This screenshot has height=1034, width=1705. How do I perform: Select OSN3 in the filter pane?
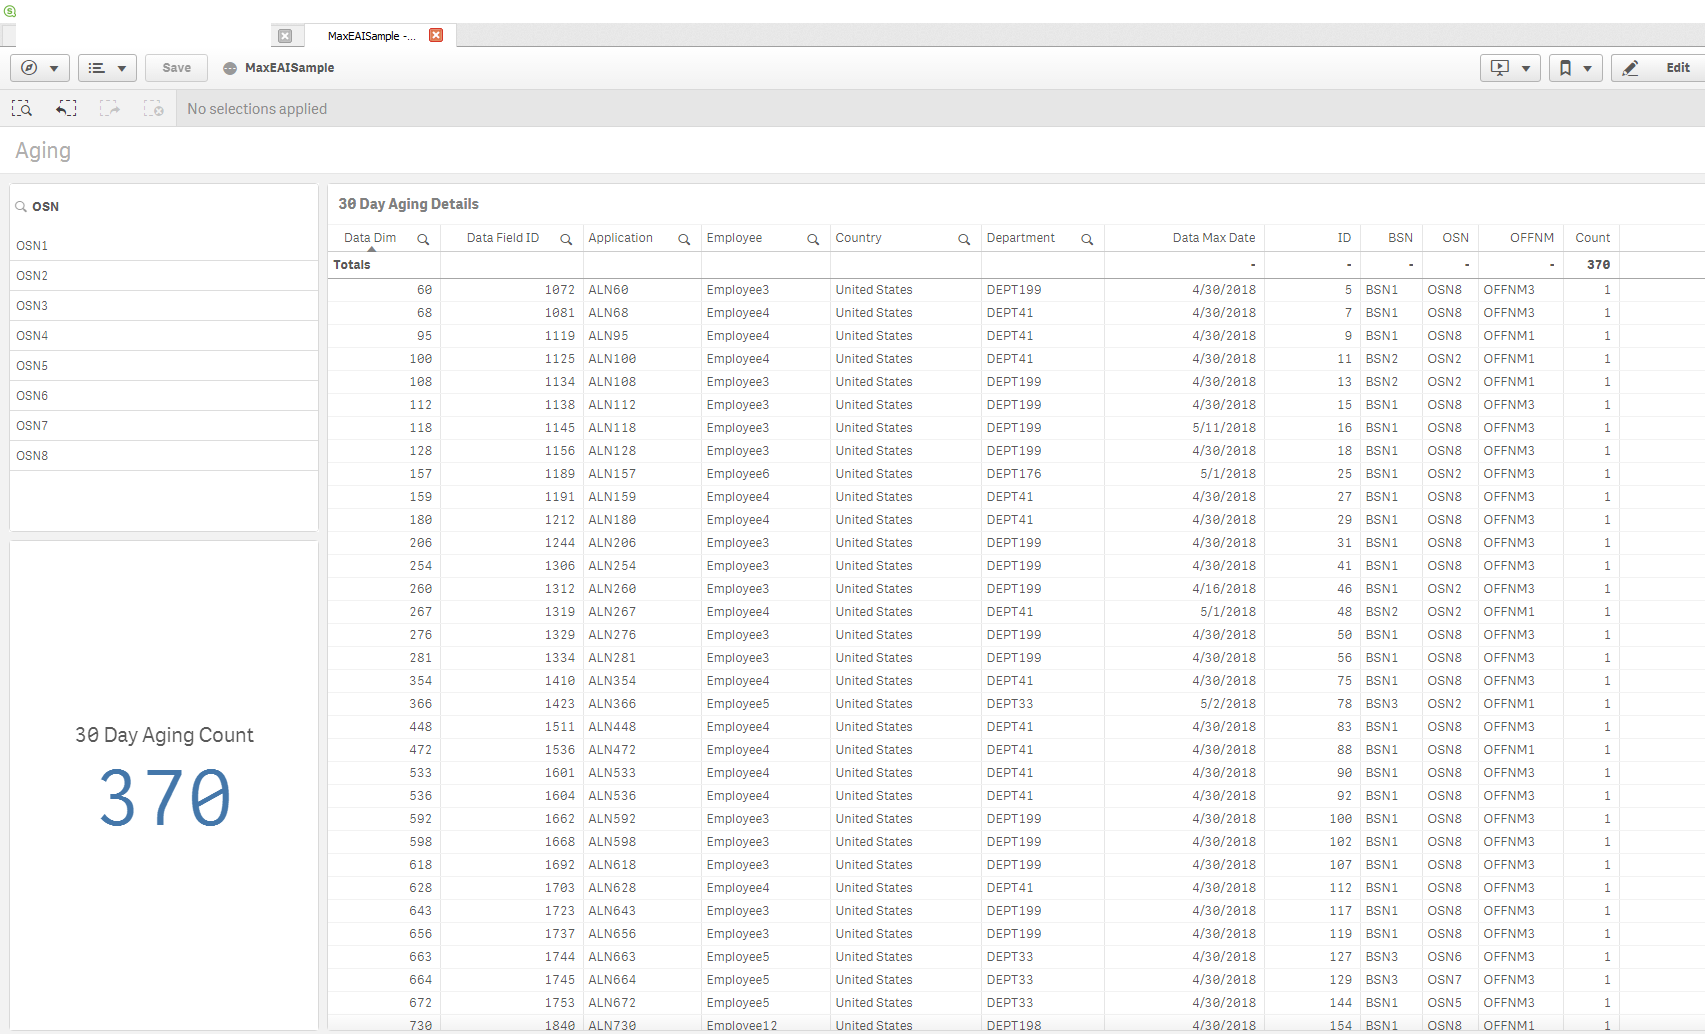pyautogui.click(x=164, y=306)
